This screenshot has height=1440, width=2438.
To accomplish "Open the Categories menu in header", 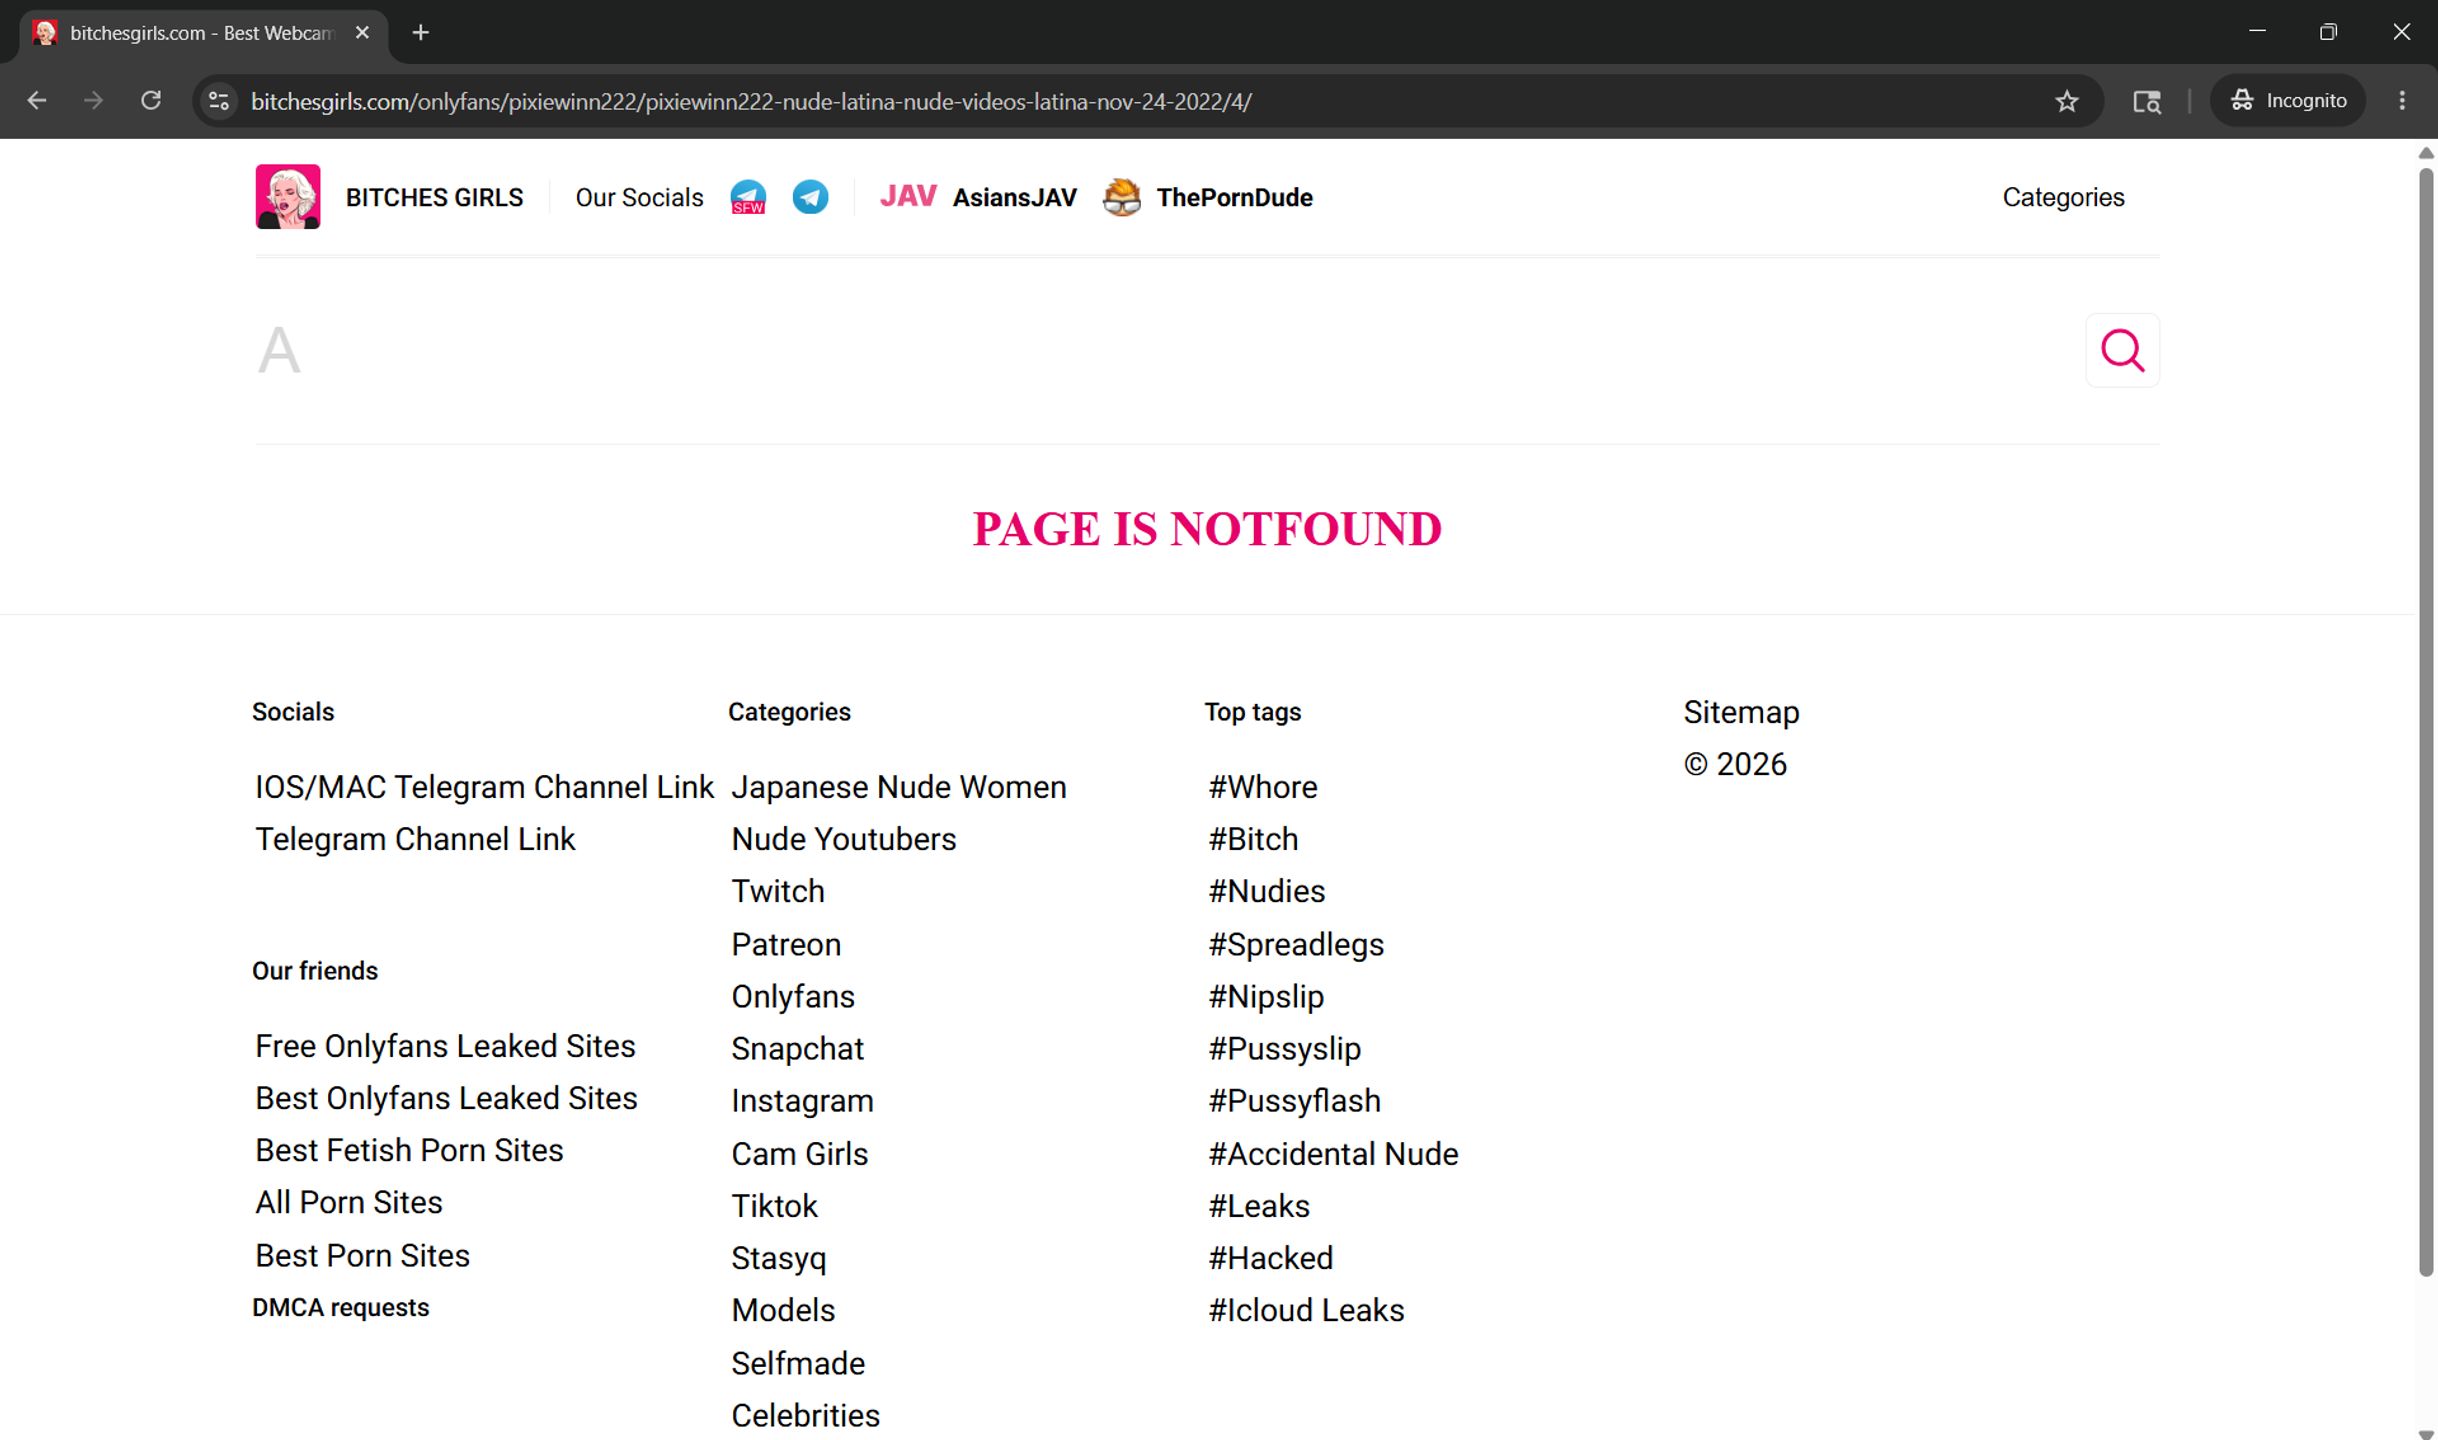I will click(2063, 198).
